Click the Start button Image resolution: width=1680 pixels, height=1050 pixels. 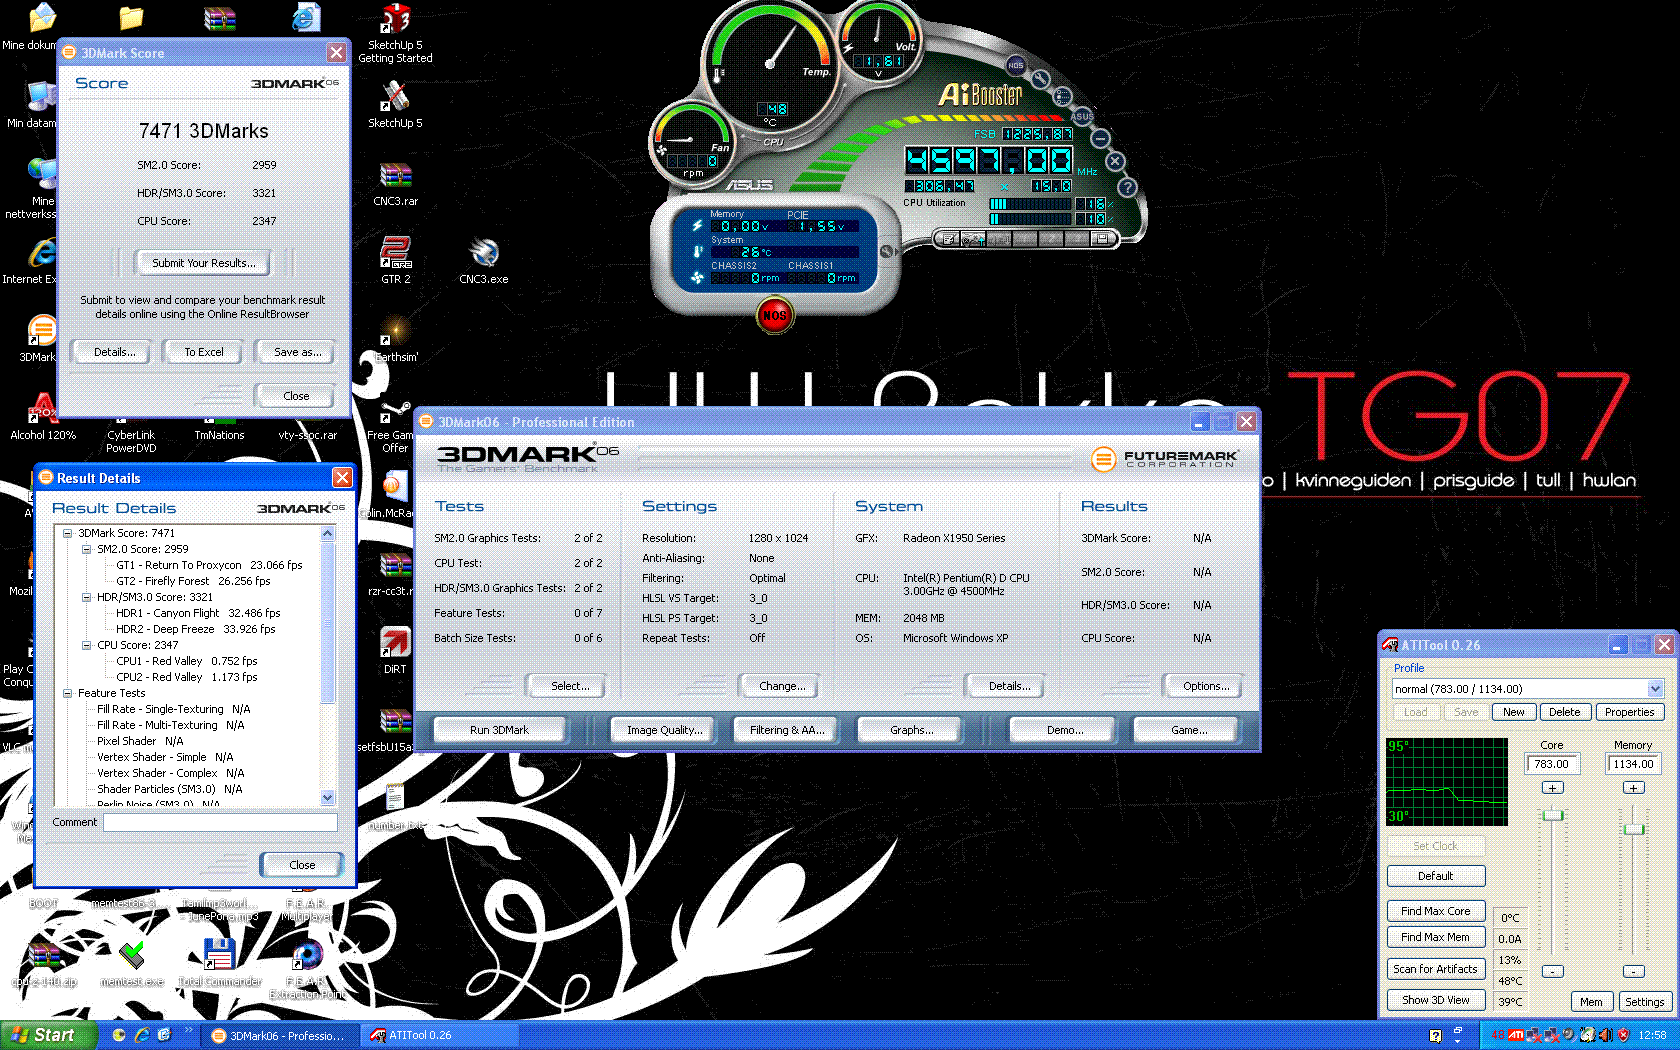pyautogui.click(x=49, y=1035)
